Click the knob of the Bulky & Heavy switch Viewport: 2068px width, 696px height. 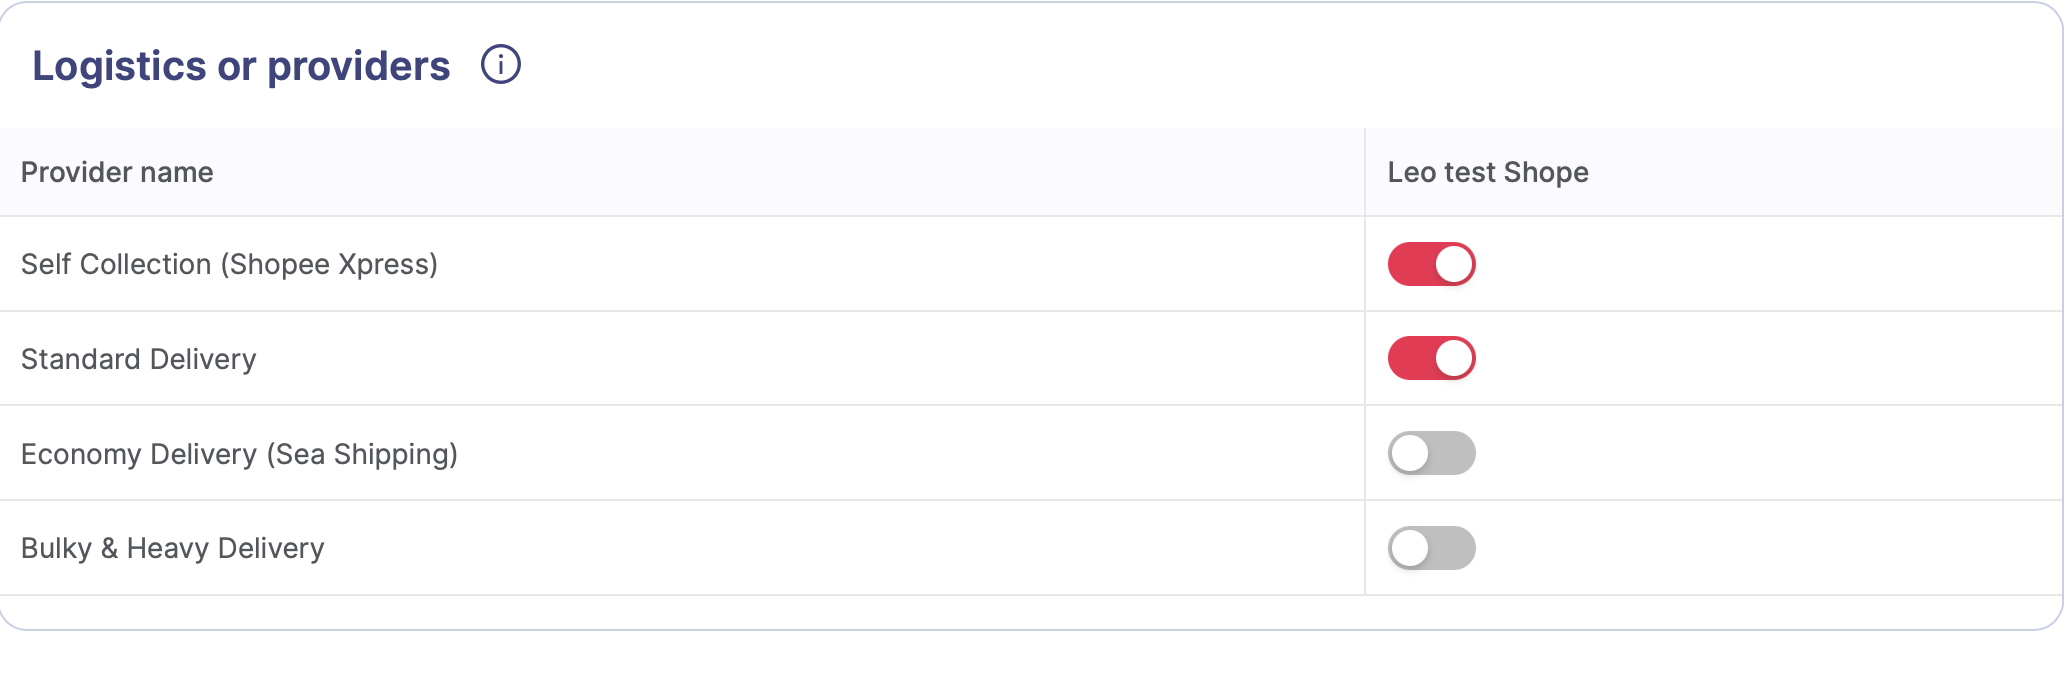click(1410, 548)
